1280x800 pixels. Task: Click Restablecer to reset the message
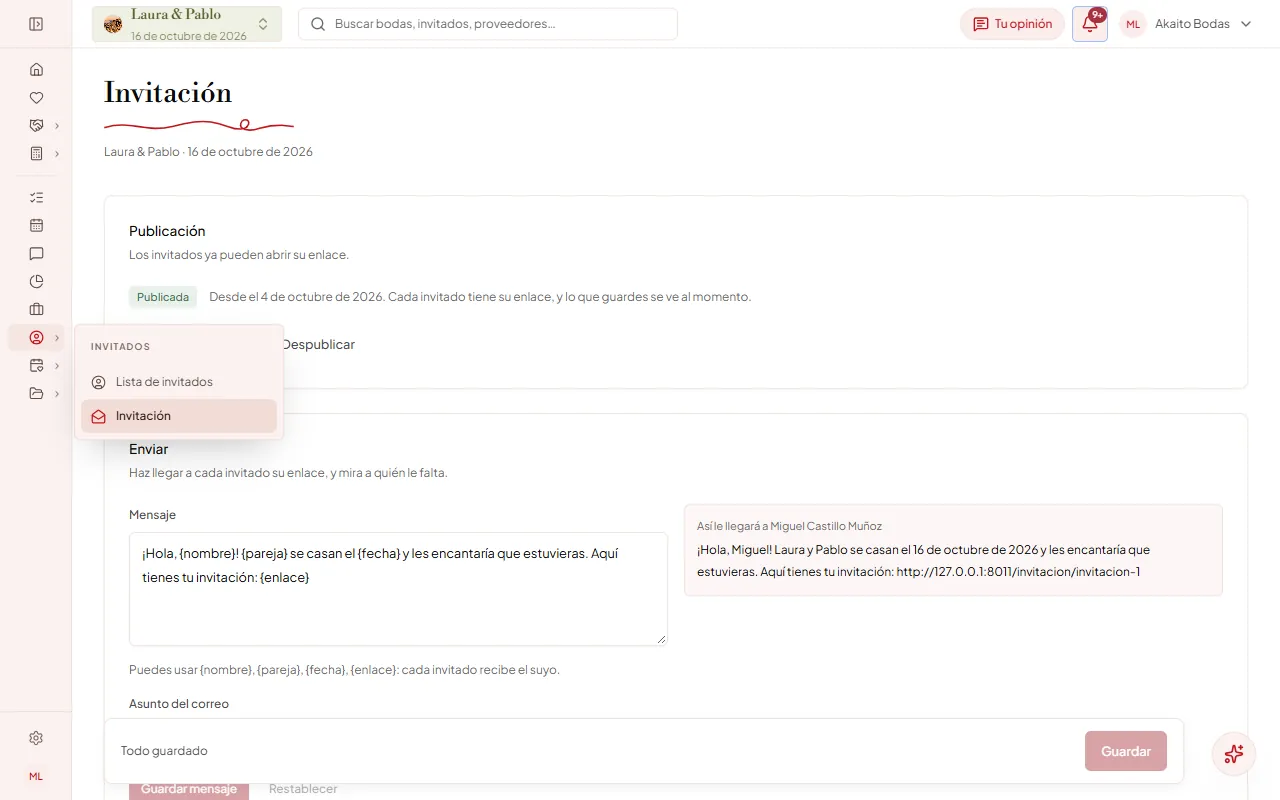pyautogui.click(x=303, y=789)
